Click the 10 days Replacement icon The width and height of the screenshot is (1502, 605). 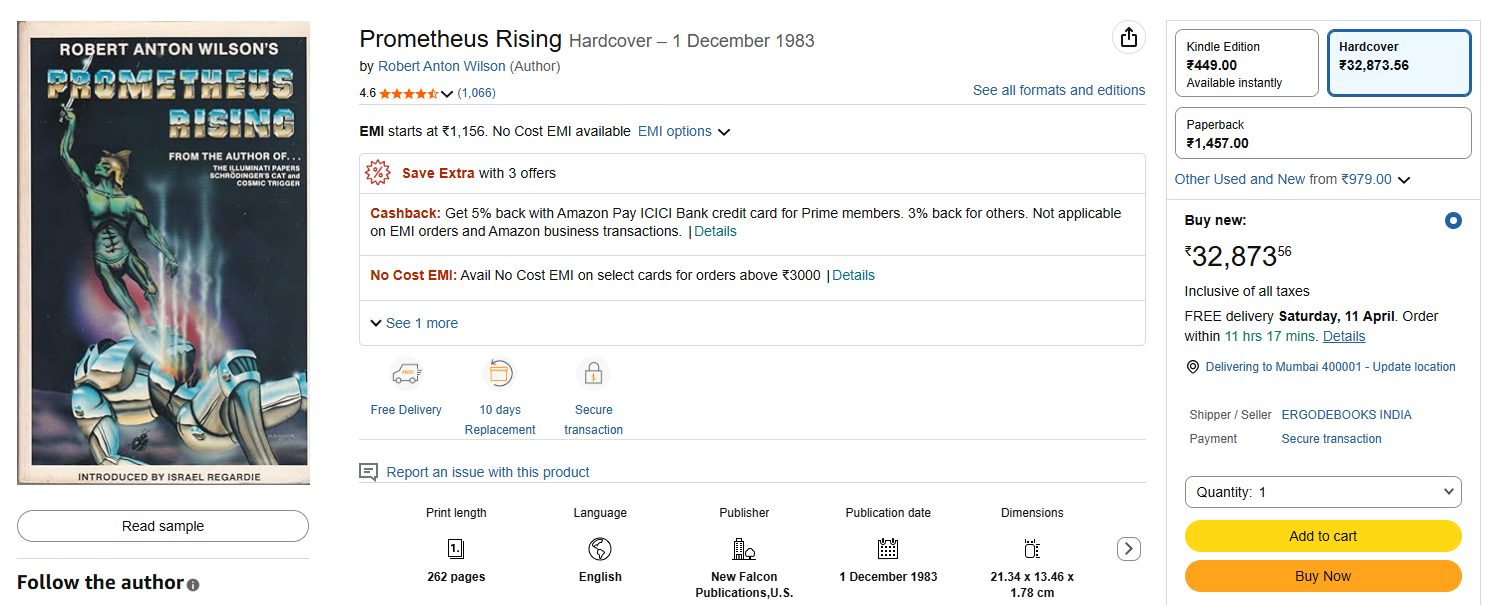[499, 374]
